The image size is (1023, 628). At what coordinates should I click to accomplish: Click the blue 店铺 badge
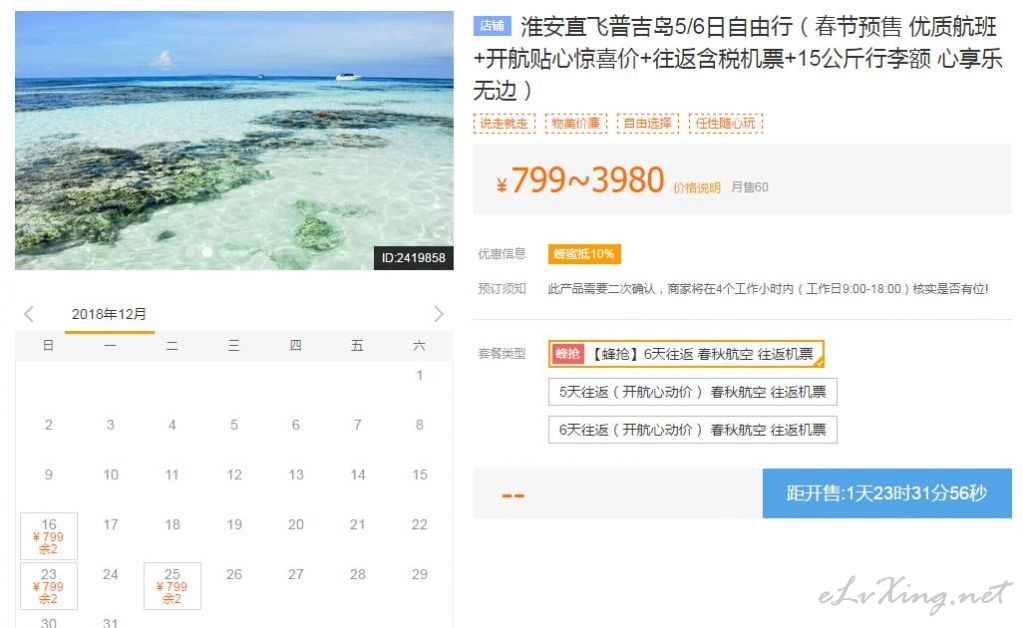[492, 25]
